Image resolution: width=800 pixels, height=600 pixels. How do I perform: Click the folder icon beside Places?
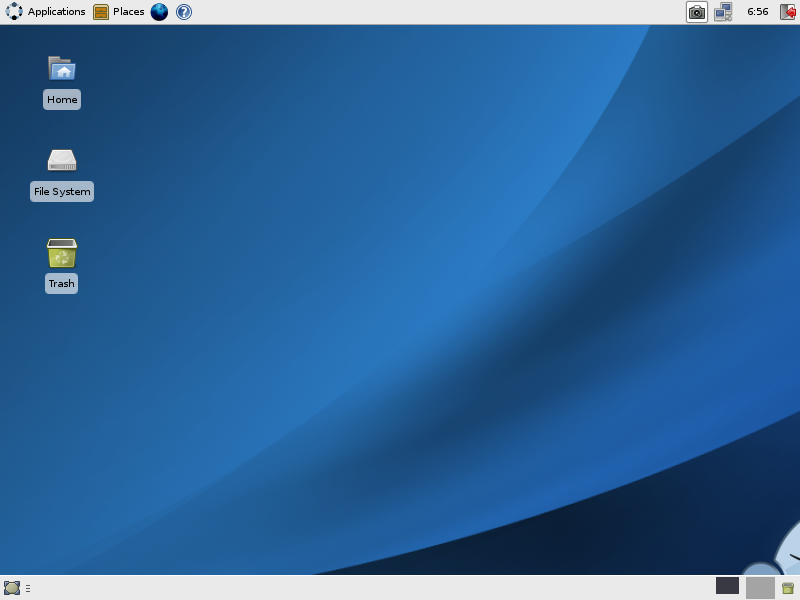tap(101, 12)
